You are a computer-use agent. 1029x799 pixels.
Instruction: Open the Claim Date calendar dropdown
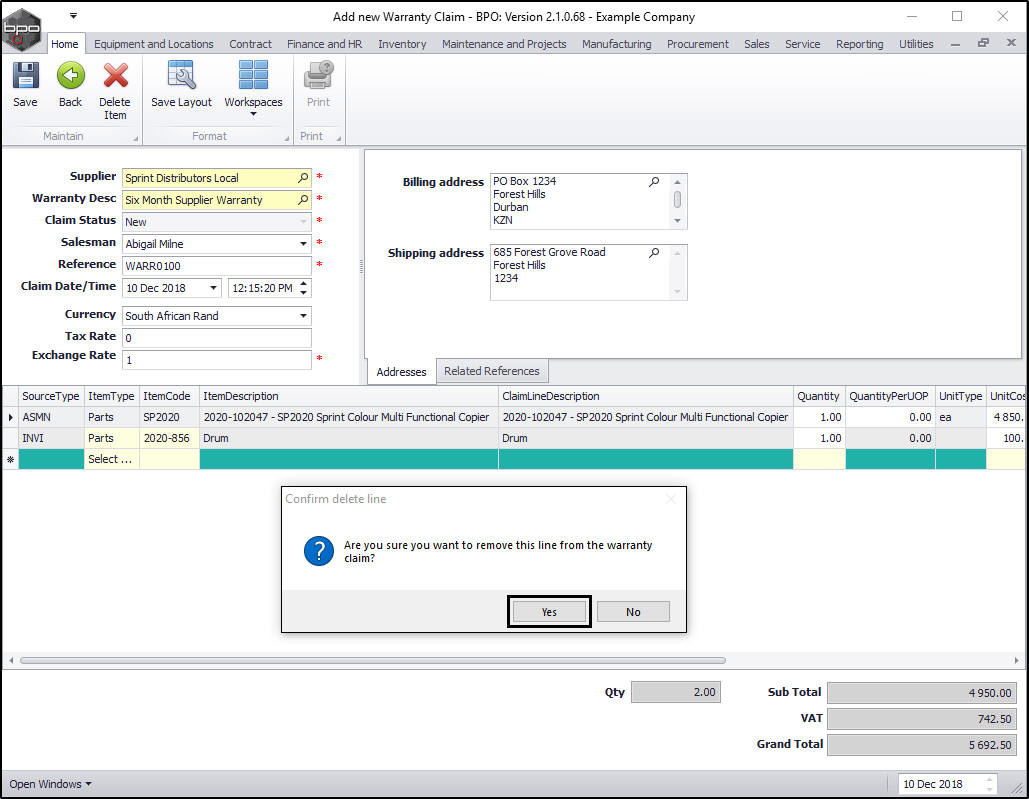point(213,288)
